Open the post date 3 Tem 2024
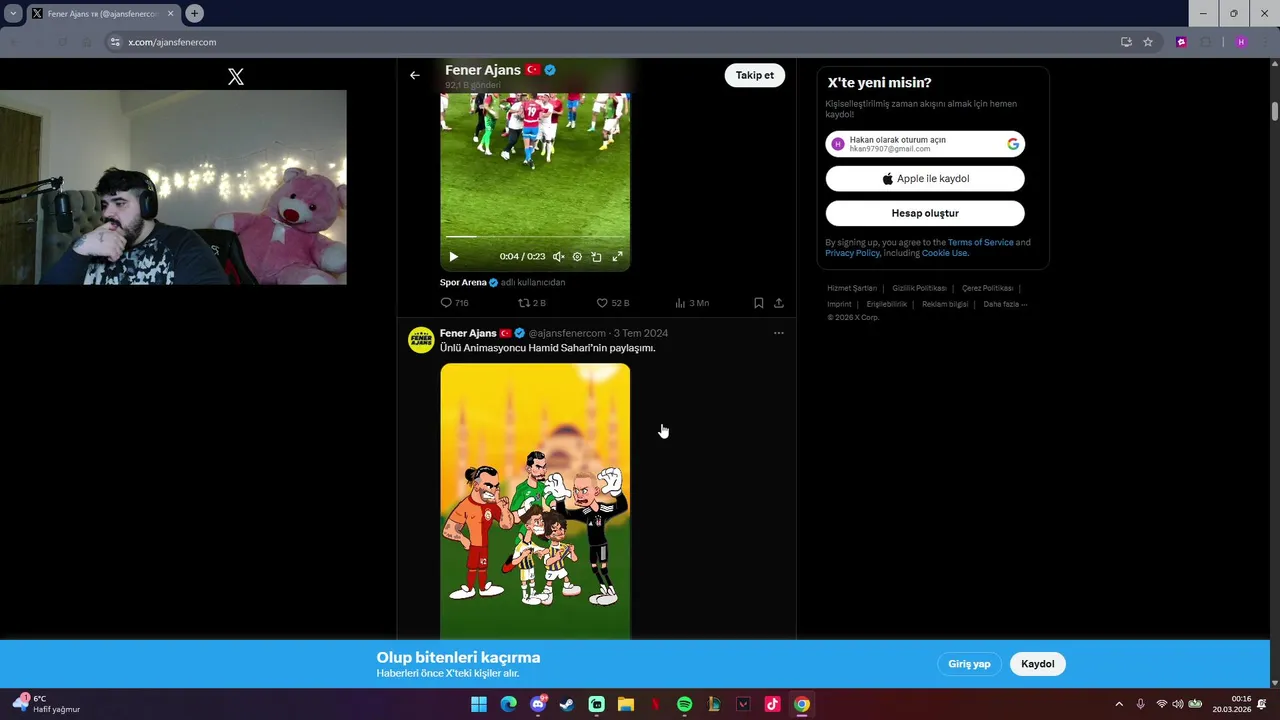Viewport: 1280px width, 720px height. (x=641, y=333)
